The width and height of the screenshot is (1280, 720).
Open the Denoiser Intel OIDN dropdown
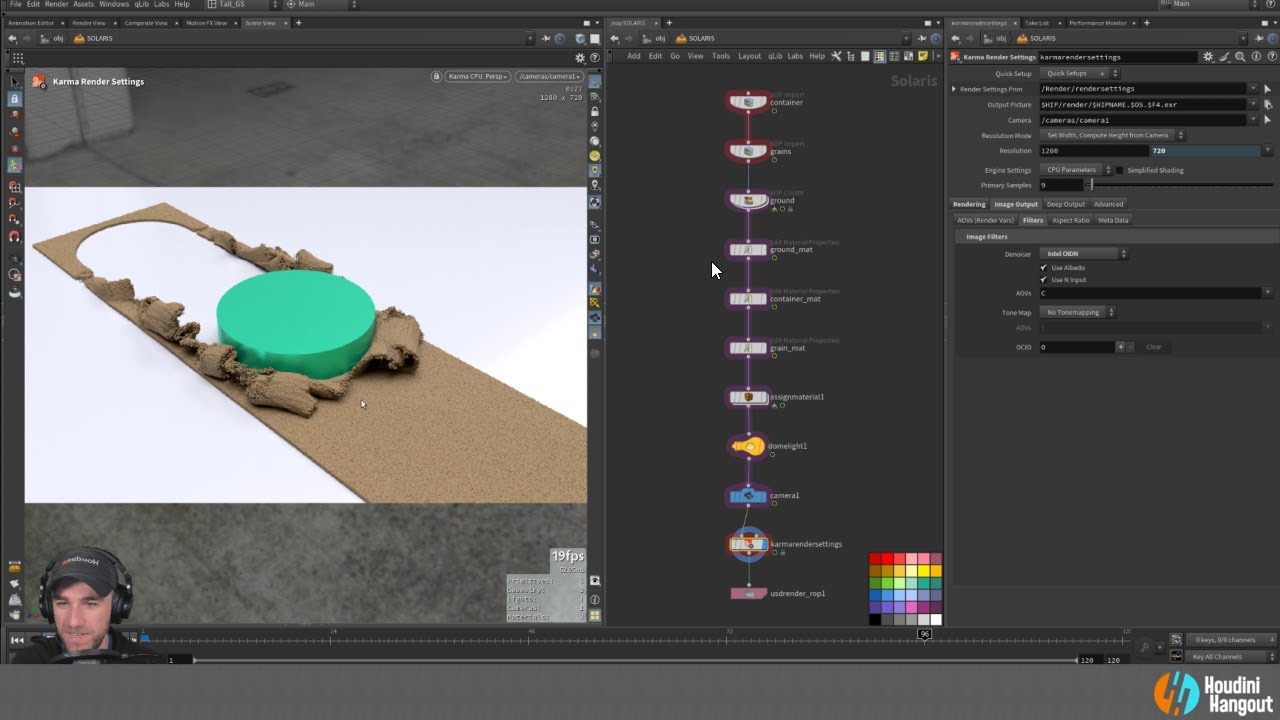pyautogui.click(x=1084, y=254)
